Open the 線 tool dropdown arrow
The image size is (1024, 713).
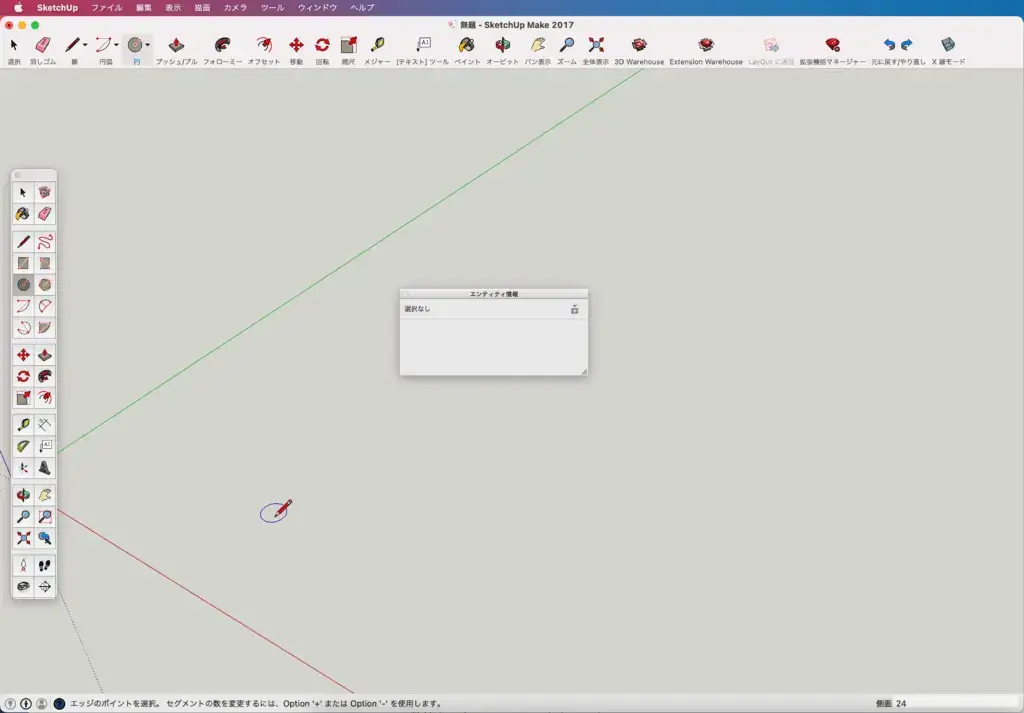(85, 45)
